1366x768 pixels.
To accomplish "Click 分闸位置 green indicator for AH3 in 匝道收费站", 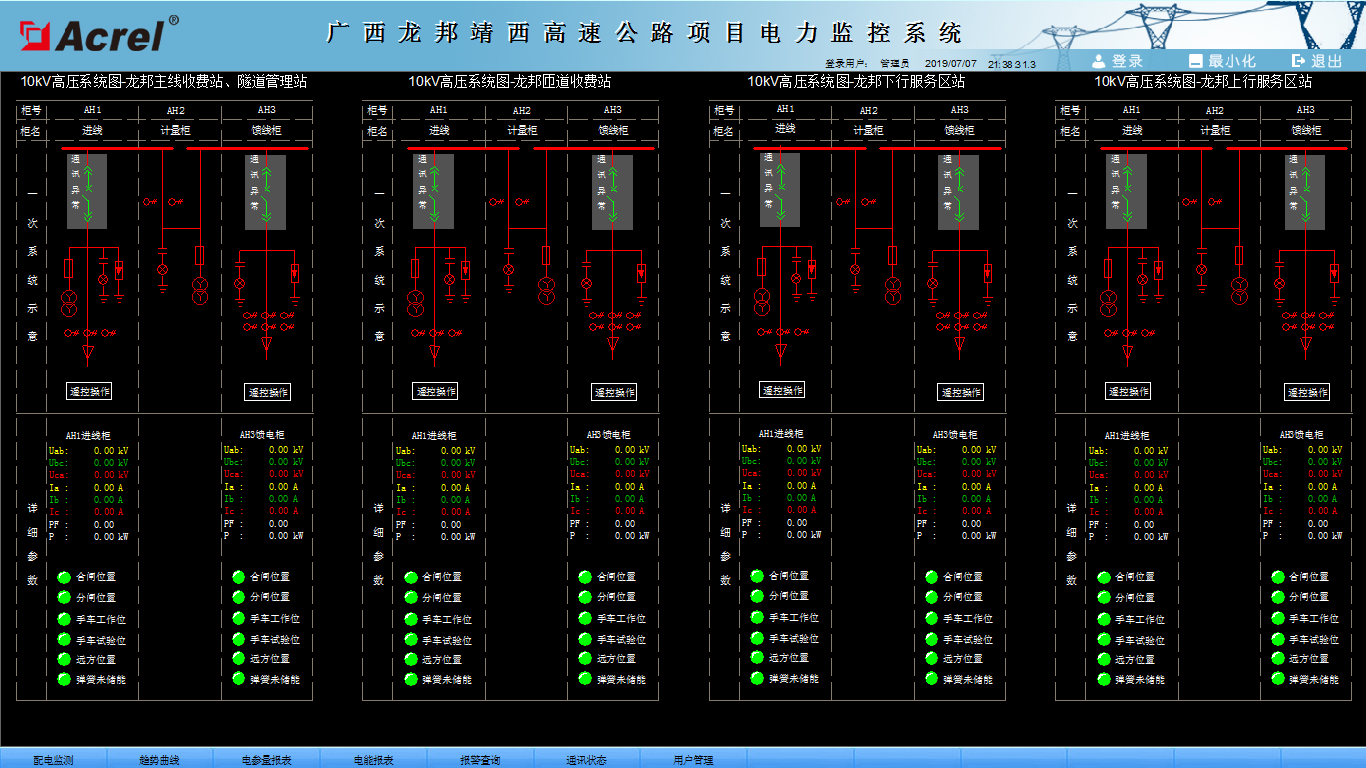I will (x=585, y=597).
